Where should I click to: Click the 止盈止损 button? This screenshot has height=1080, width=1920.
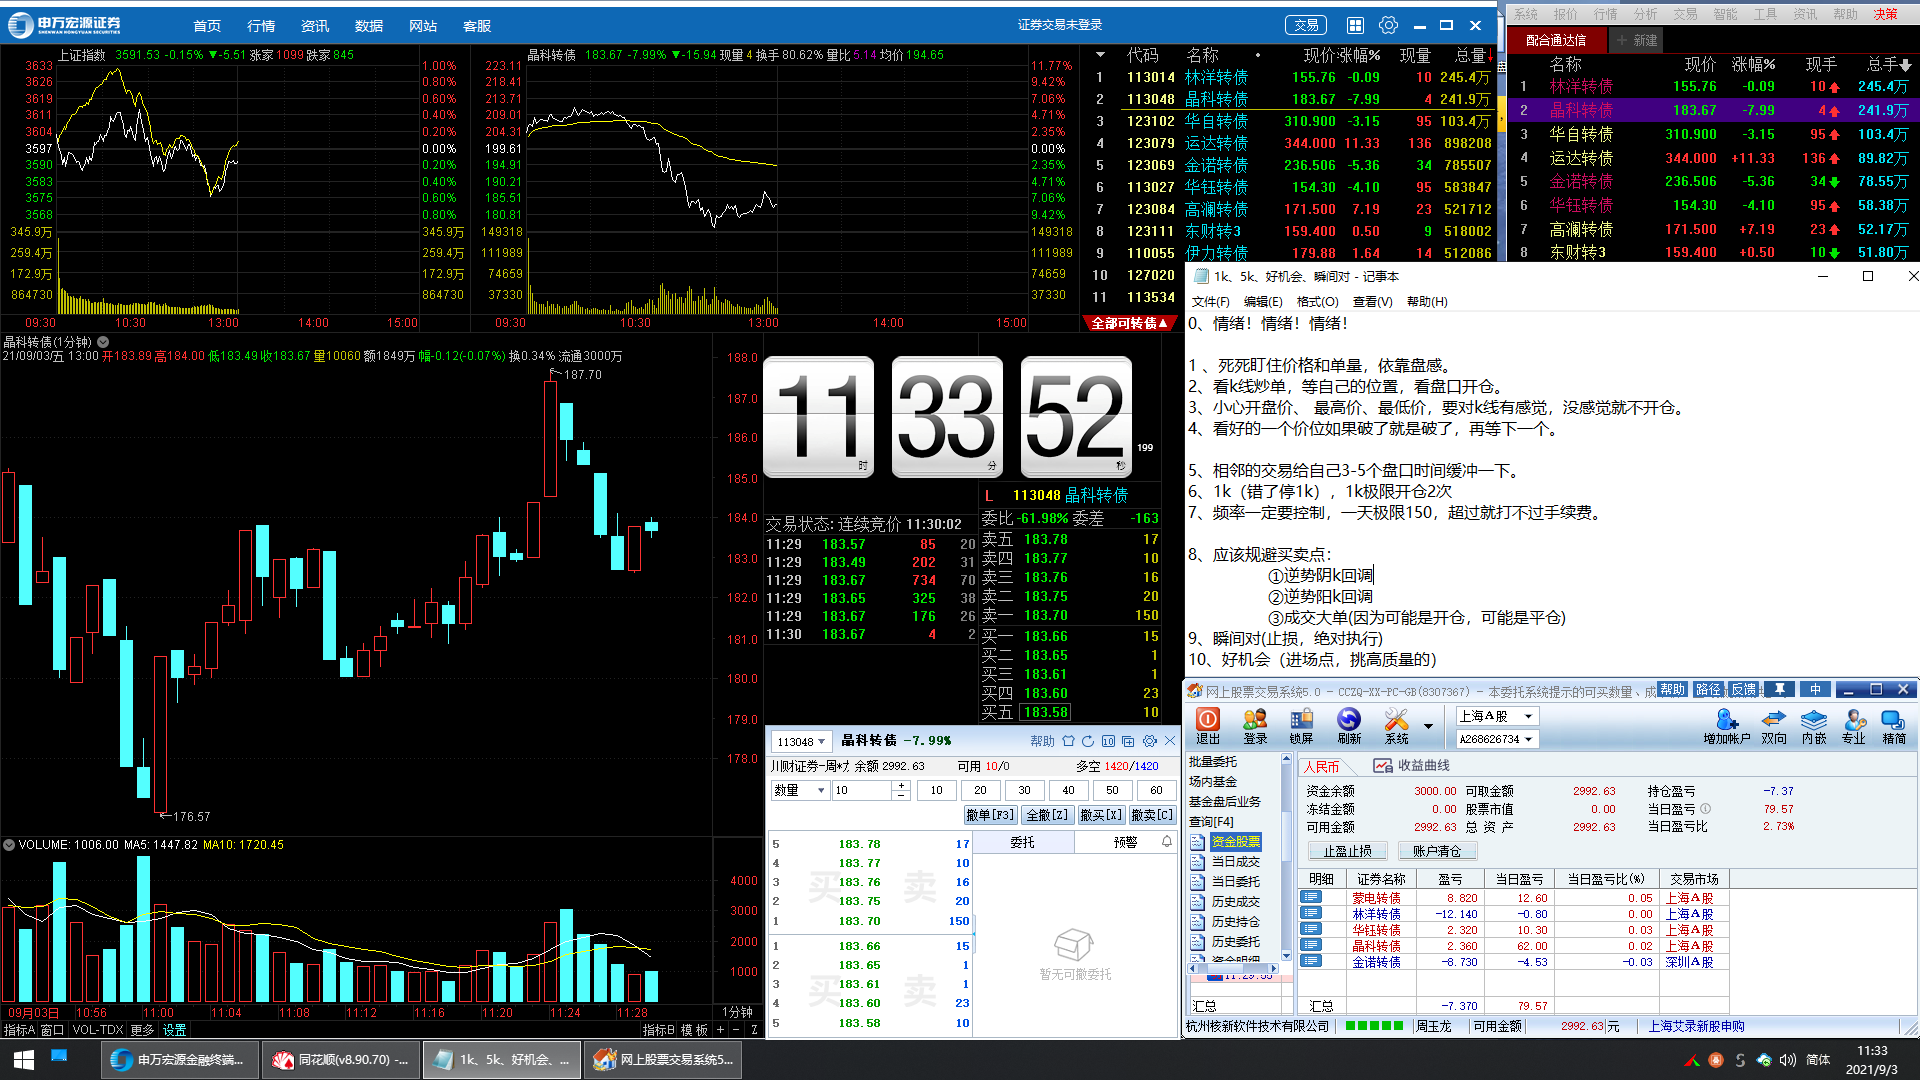1347,851
